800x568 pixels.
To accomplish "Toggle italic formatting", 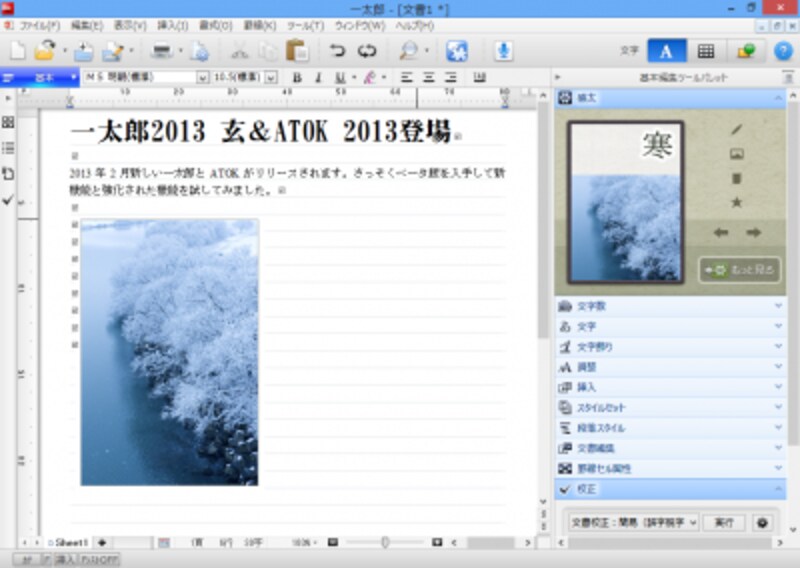I will tap(318, 78).
